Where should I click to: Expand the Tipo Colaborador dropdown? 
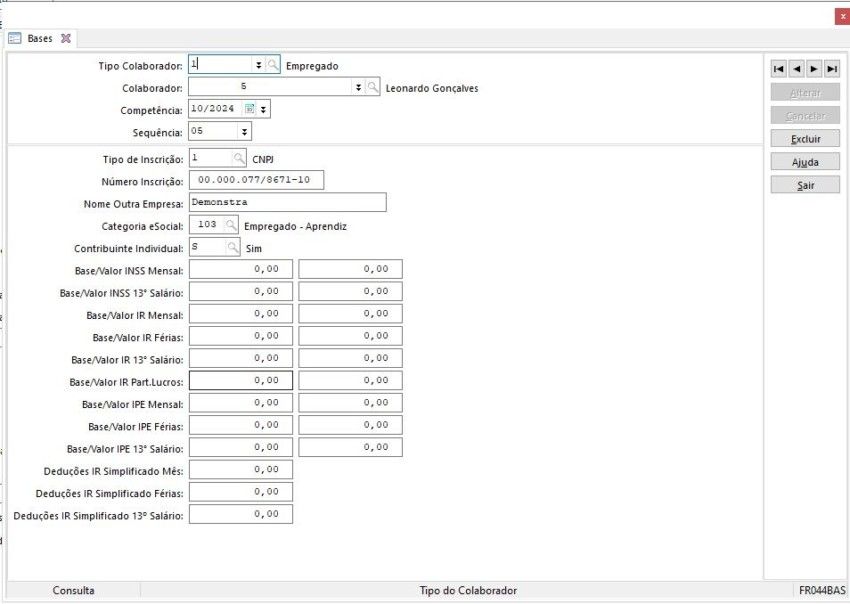click(x=258, y=65)
